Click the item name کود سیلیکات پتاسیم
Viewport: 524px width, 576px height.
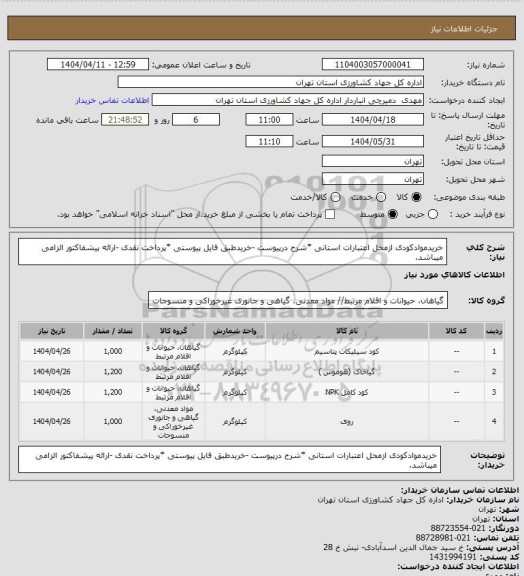(x=346, y=352)
